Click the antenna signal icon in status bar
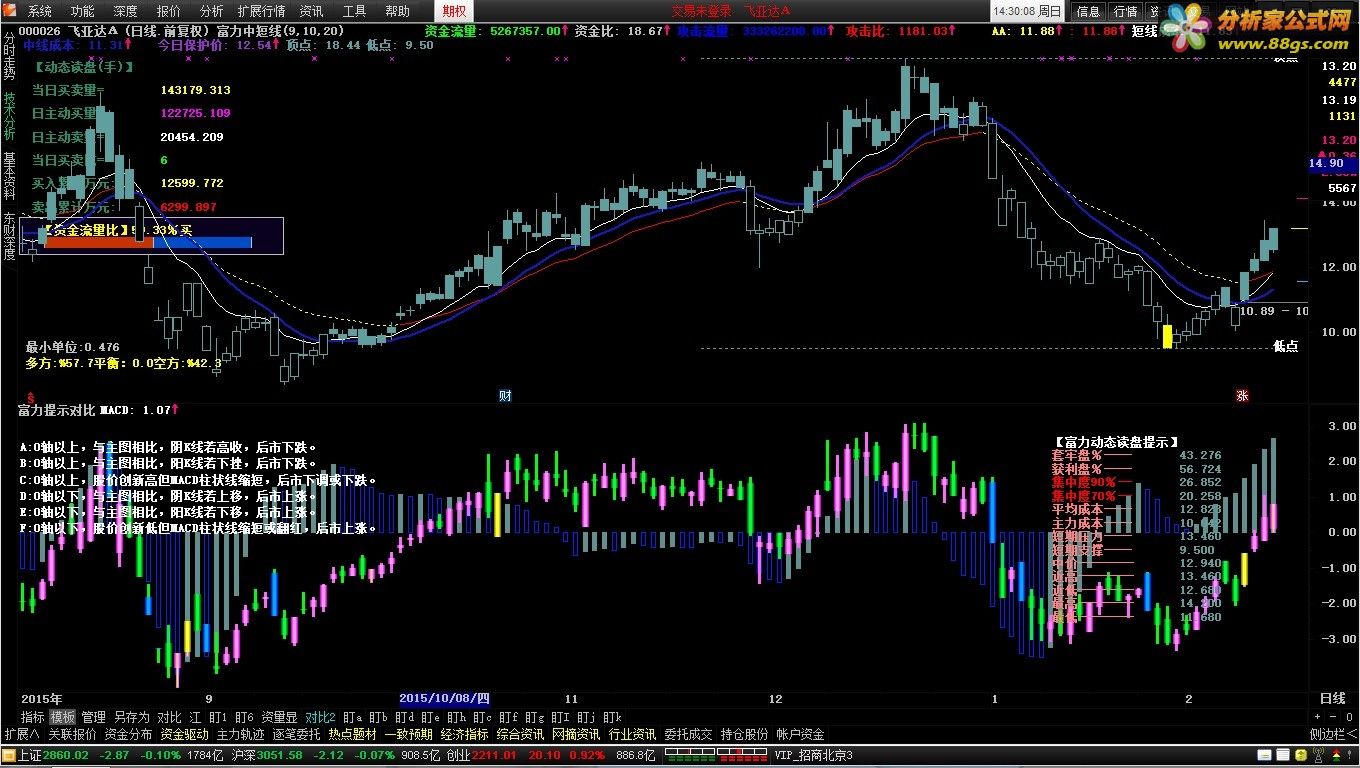 tap(1318, 755)
